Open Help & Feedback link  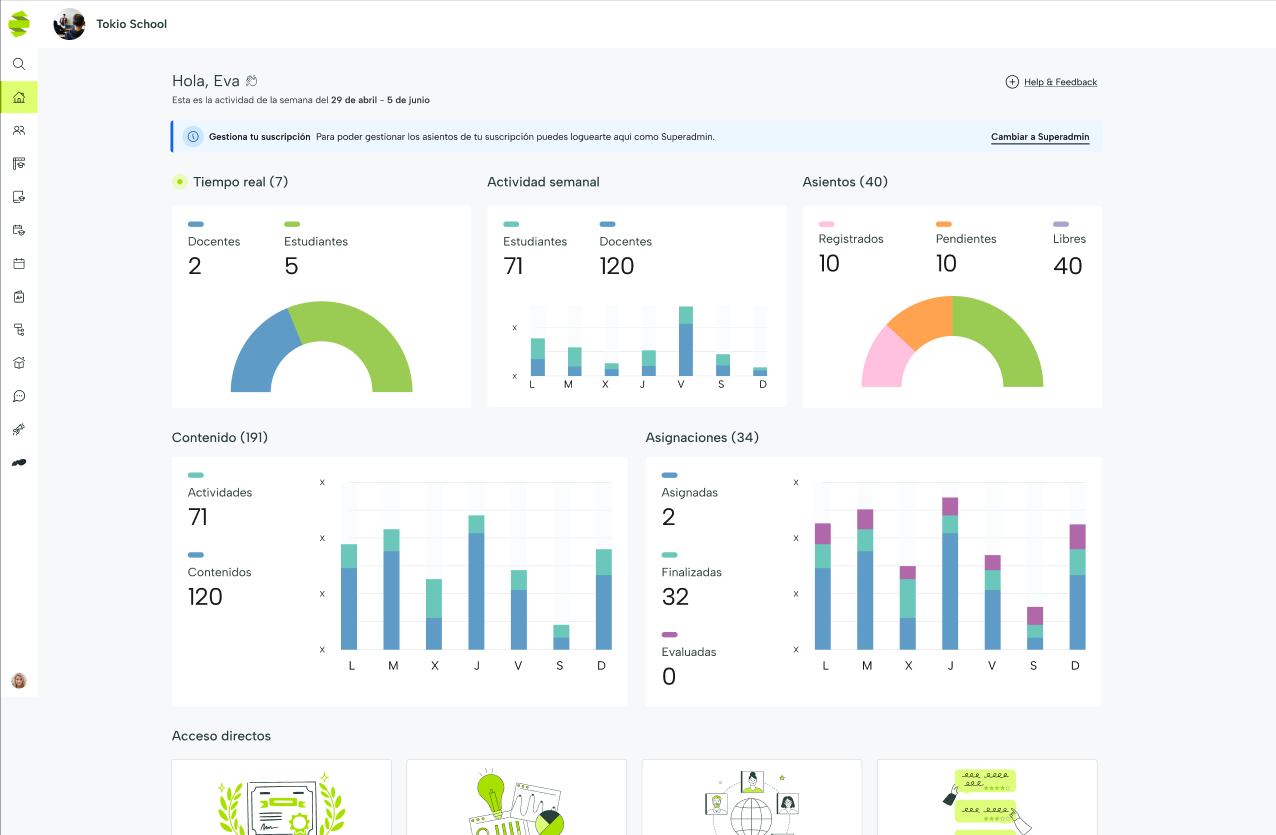[1059, 82]
